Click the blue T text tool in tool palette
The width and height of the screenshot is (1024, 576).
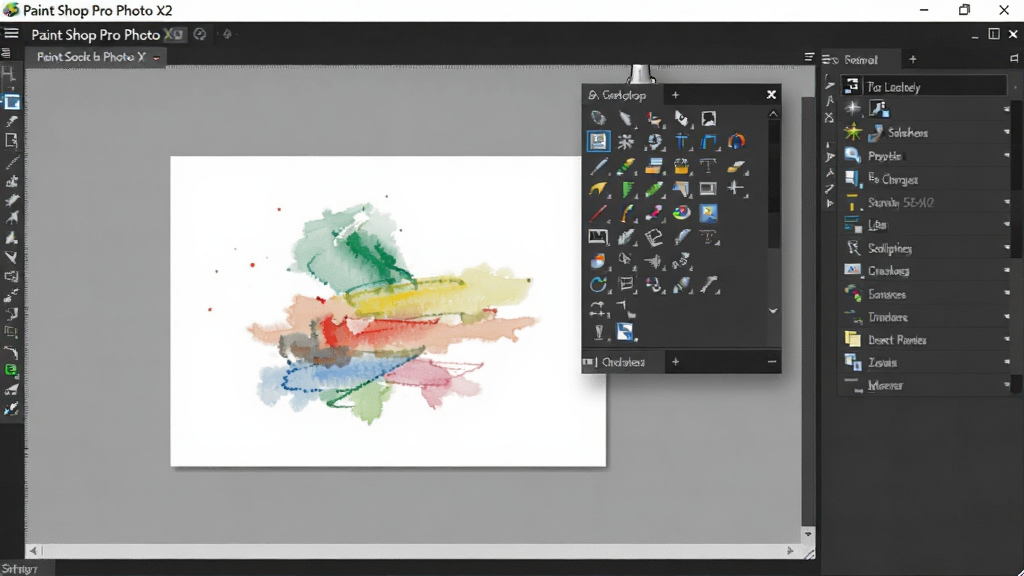click(x=681, y=142)
